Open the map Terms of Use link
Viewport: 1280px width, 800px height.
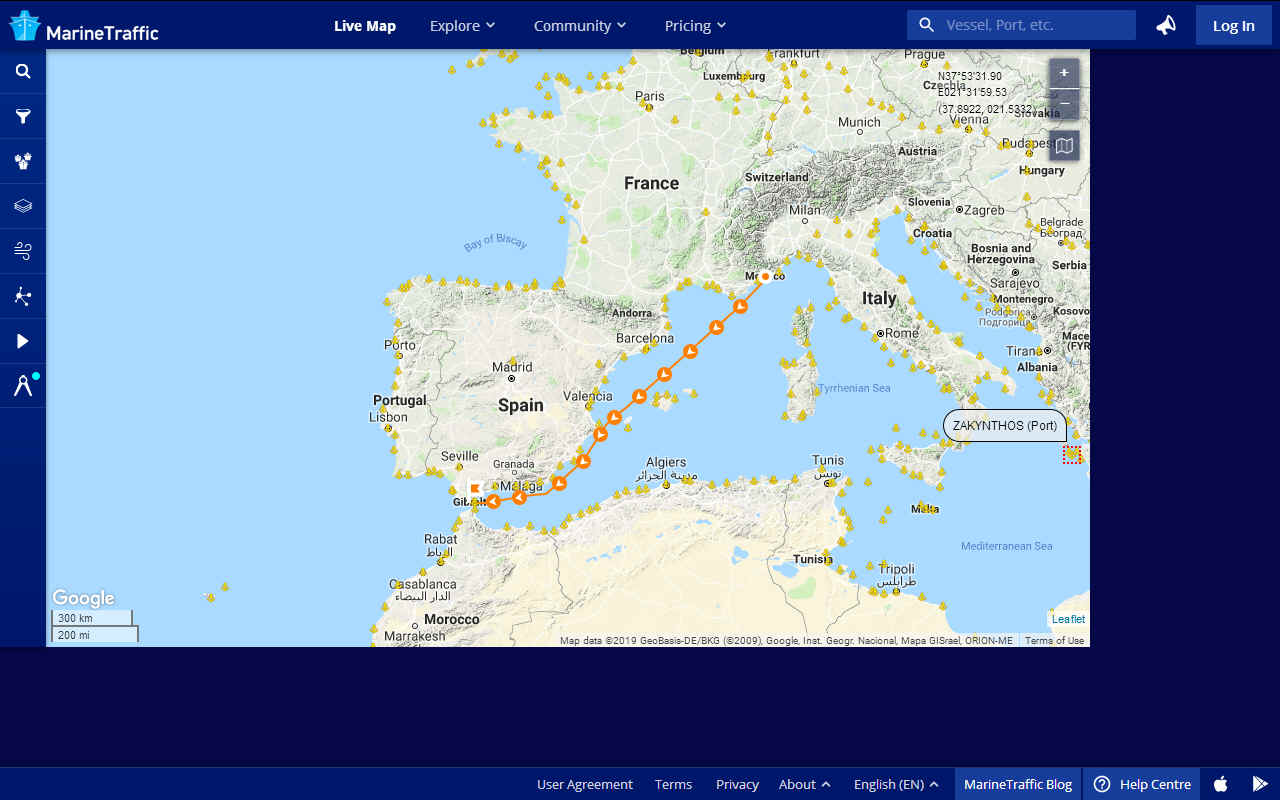[1054, 641]
